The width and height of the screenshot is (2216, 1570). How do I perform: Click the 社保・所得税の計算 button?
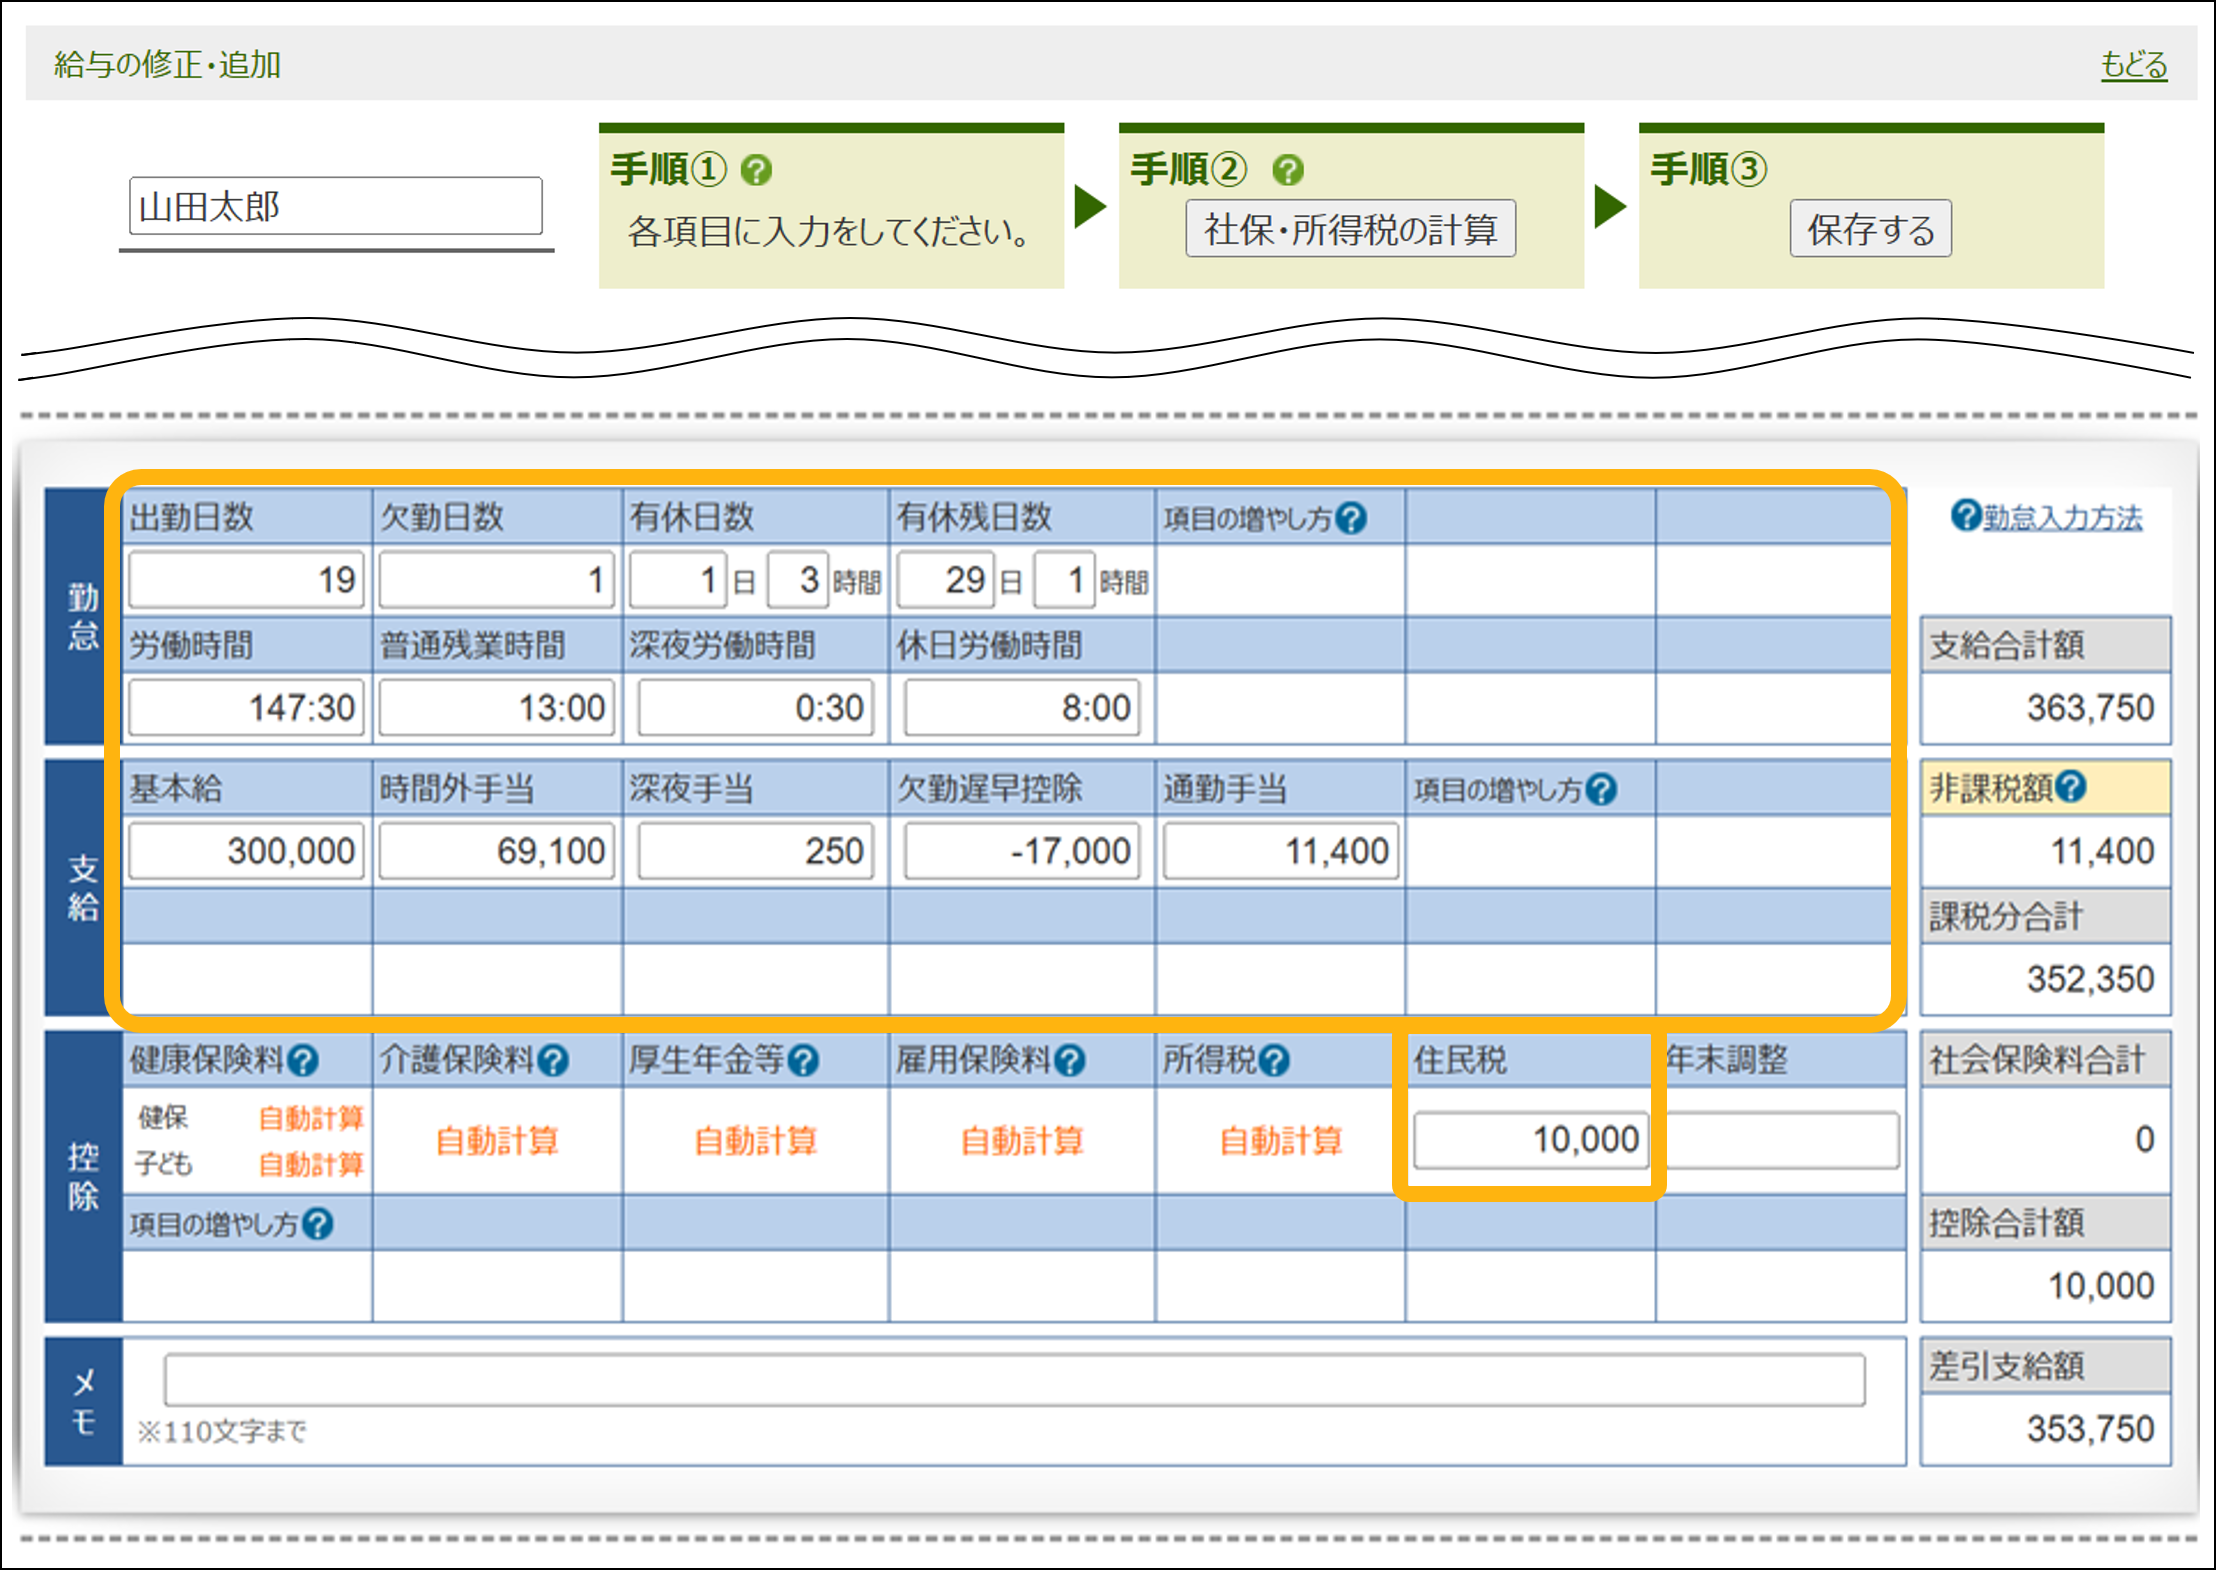pyautogui.click(x=1350, y=229)
